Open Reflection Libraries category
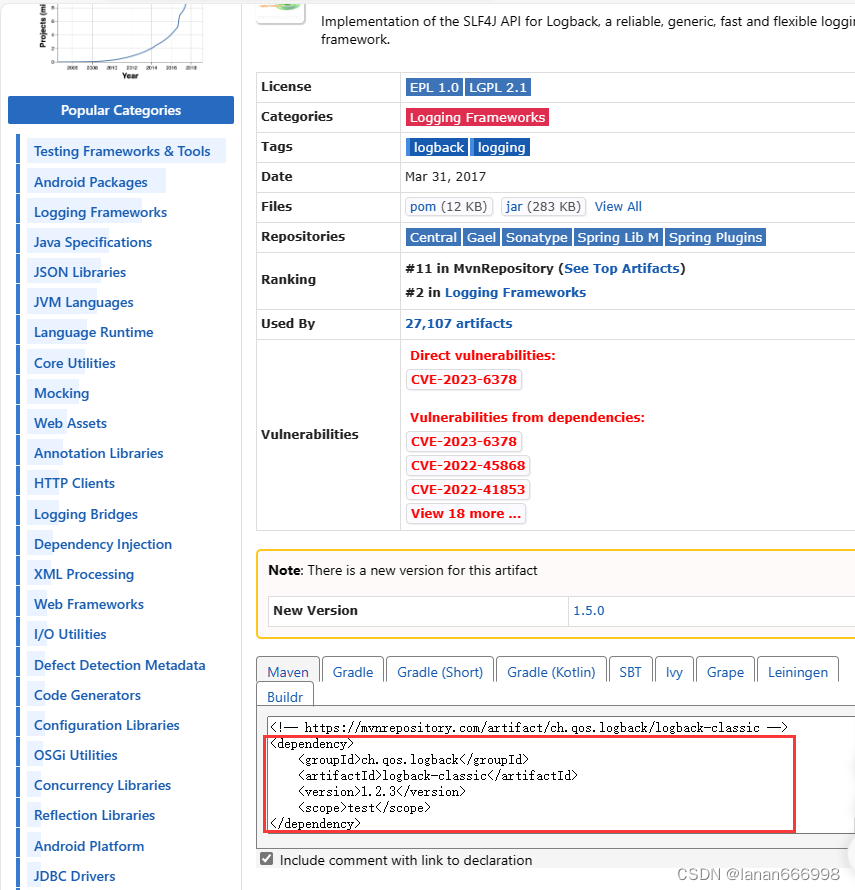This screenshot has height=890, width=855. pos(95,816)
